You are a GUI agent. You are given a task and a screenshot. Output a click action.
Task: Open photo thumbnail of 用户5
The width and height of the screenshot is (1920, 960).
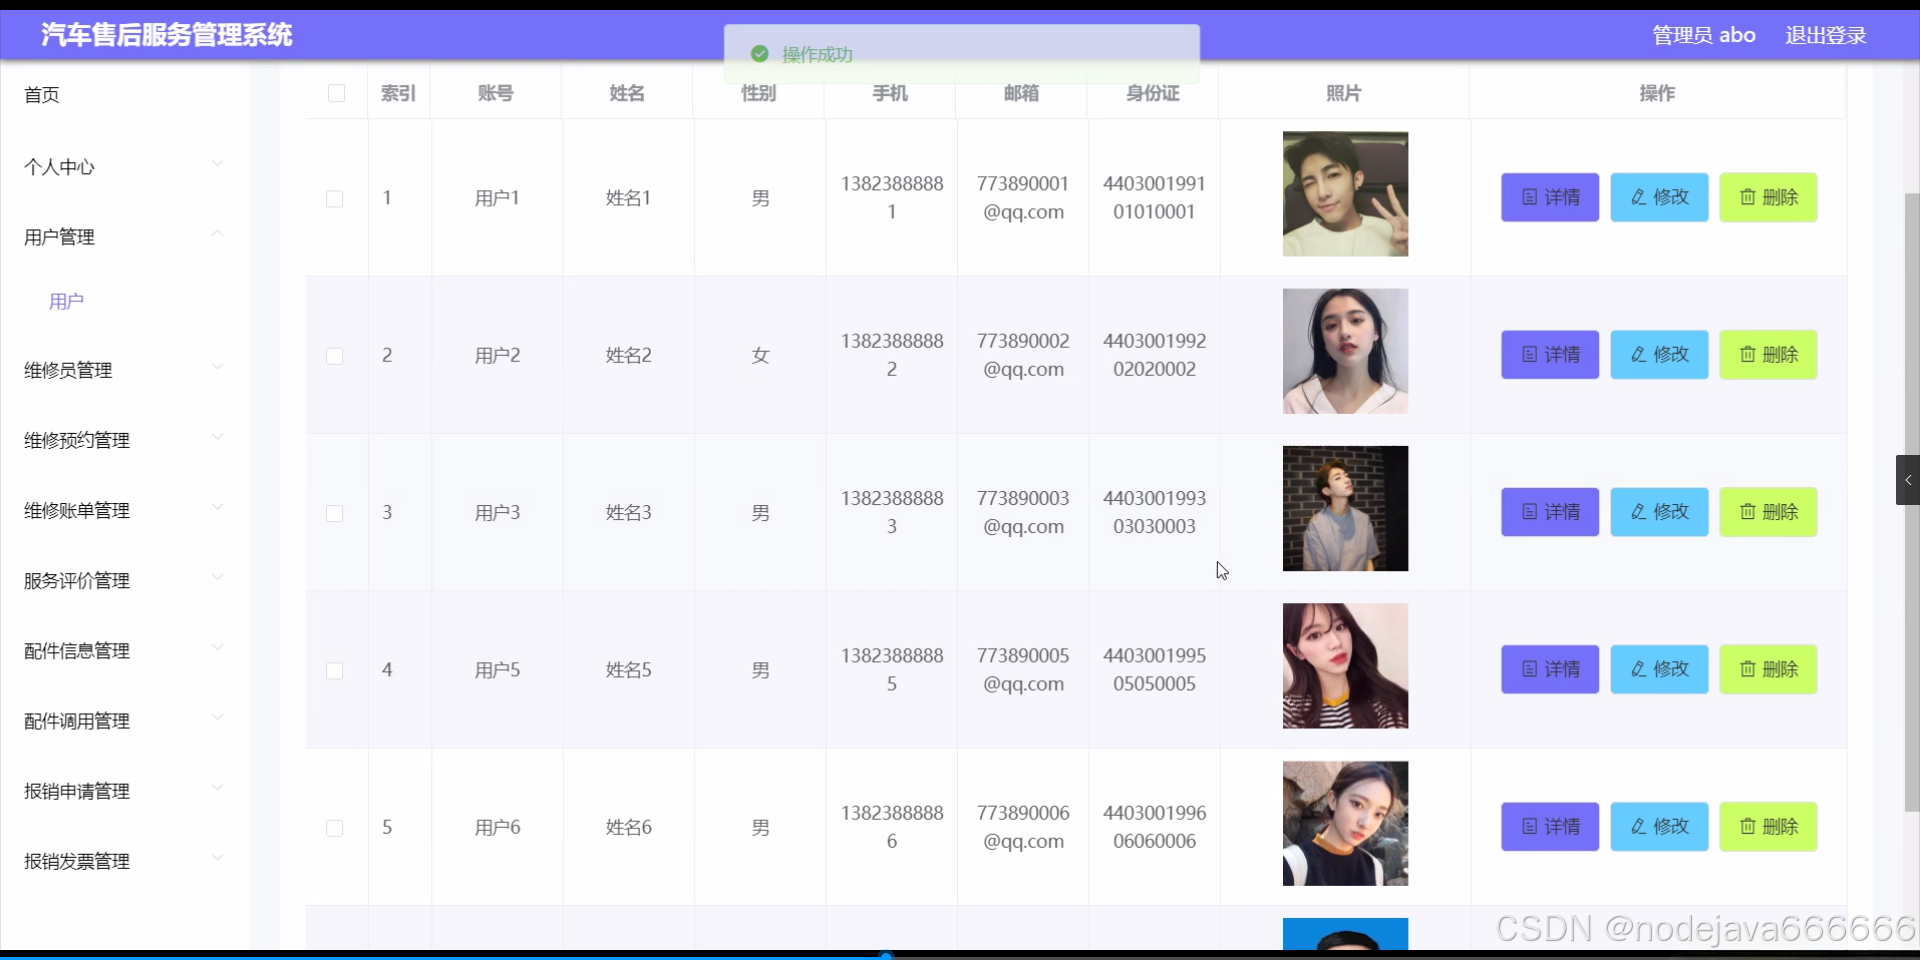[x=1345, y=666]
